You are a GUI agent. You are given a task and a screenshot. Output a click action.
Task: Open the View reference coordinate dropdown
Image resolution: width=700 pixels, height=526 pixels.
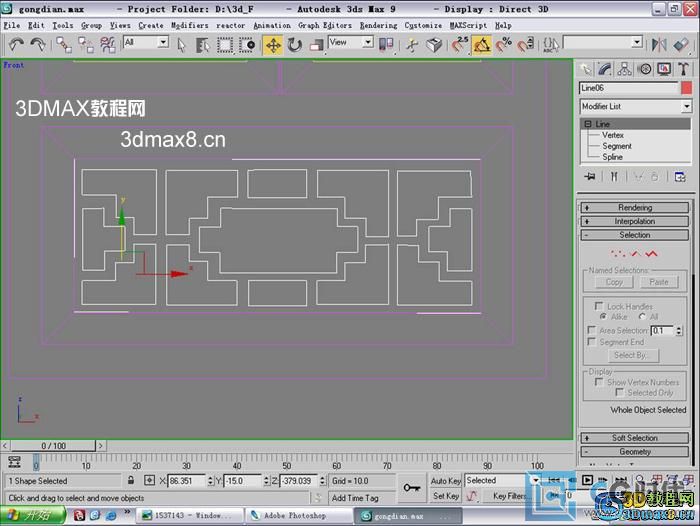(x=367, y=42)
